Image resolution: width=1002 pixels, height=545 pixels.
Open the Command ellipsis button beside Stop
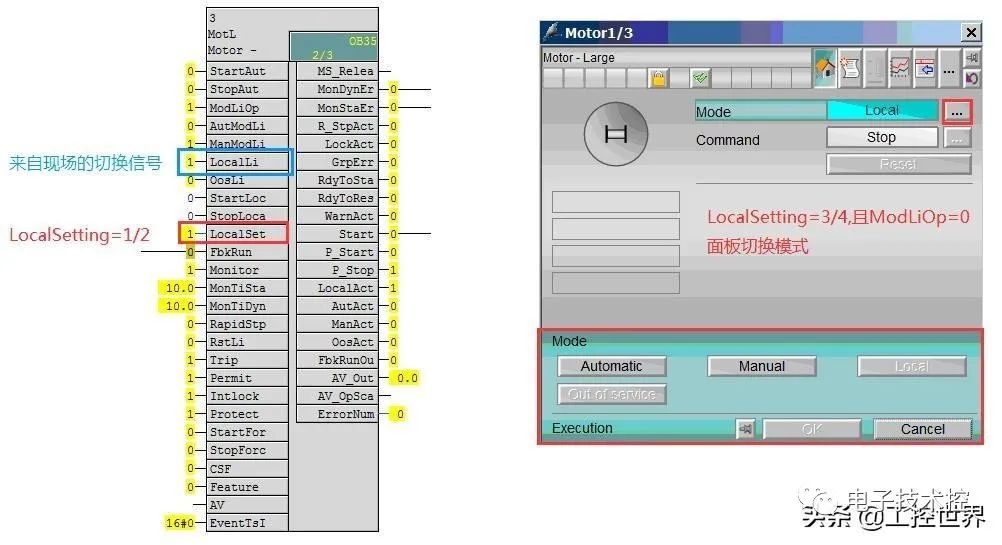(x=957, y=138)
